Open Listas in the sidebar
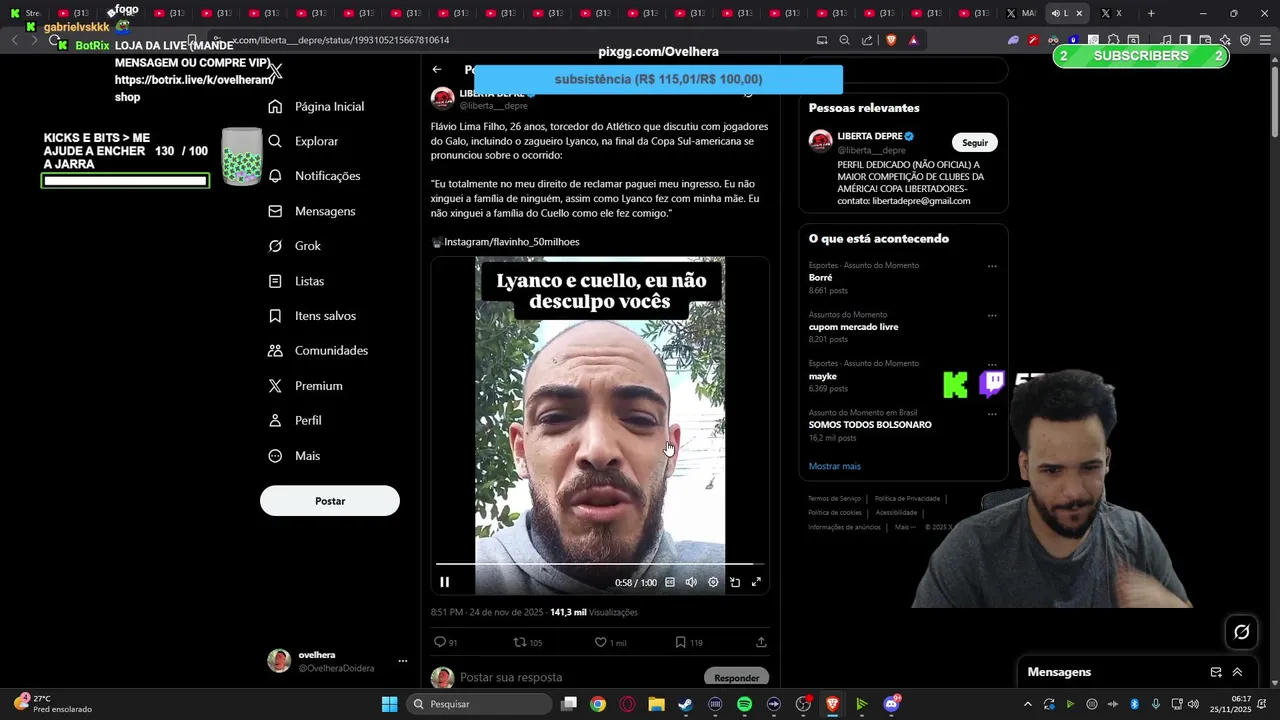This screenshot has width=1280, height=720. pyautogui.click(x=297, y=281)
